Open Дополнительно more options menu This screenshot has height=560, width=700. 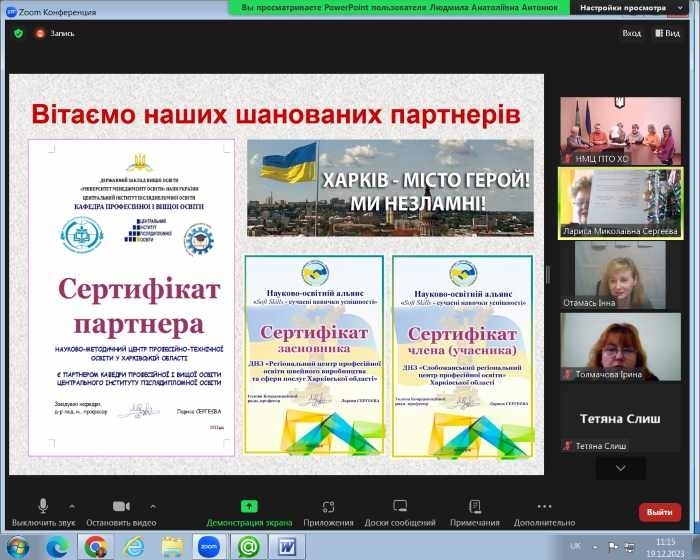point(544,507)
